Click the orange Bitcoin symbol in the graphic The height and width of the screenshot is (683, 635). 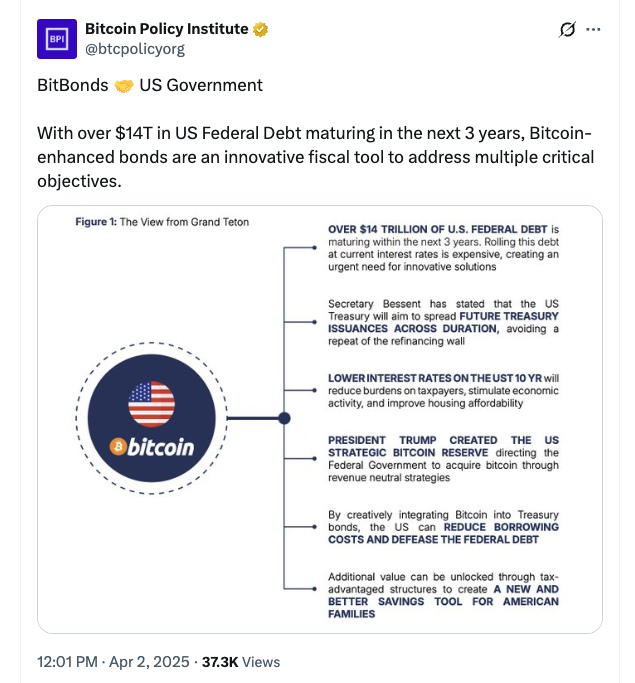tap(119, 446)
